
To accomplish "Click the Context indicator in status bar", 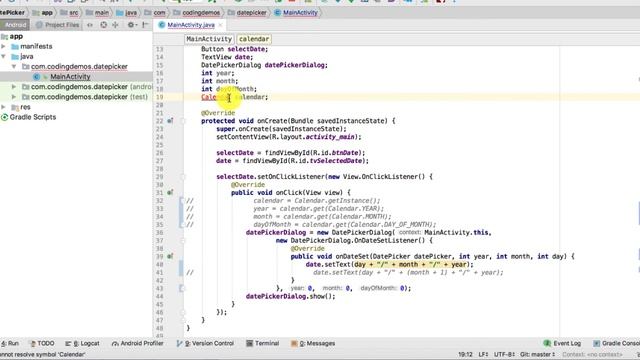I will tap(592, 354).
